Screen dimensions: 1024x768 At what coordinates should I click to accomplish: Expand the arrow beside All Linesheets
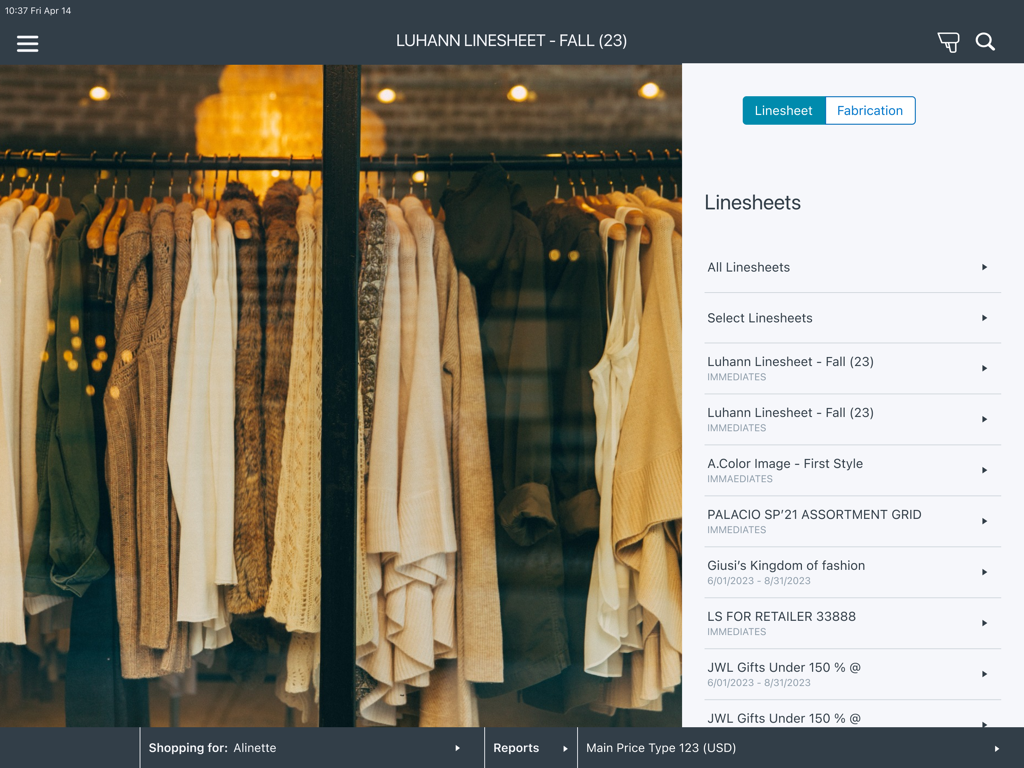pyautogui.click(x=985, y=267)
